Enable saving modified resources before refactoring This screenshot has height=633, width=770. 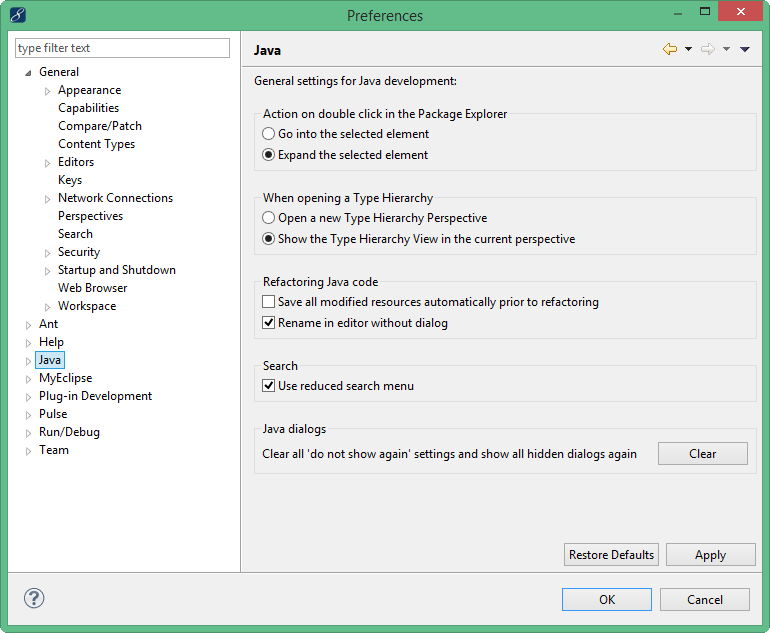(268, 302)
